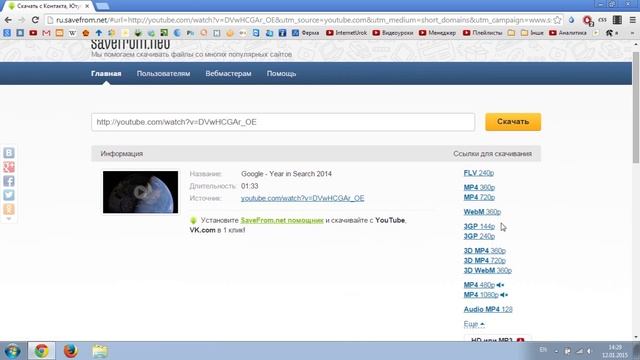Expand the hidden bookmarks overflow chevron
The image size is (640, 360).
coord(633,33)
